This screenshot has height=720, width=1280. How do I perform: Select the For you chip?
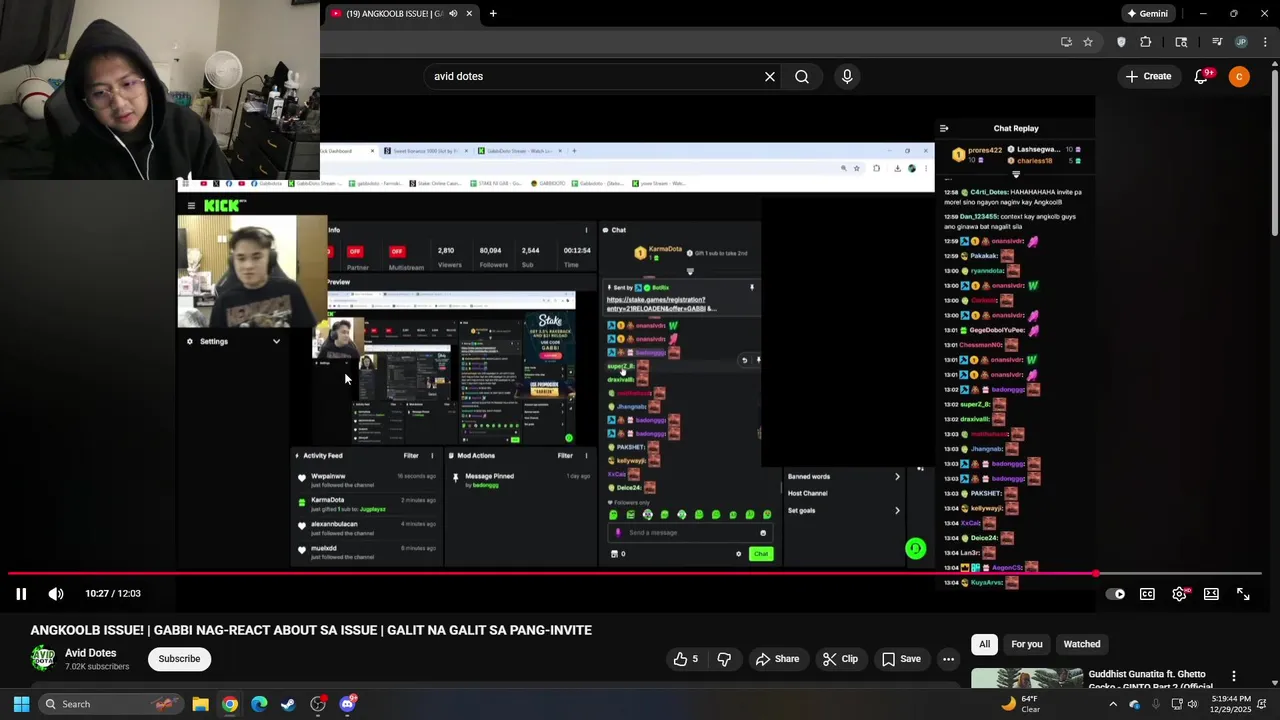point(1026,644)
